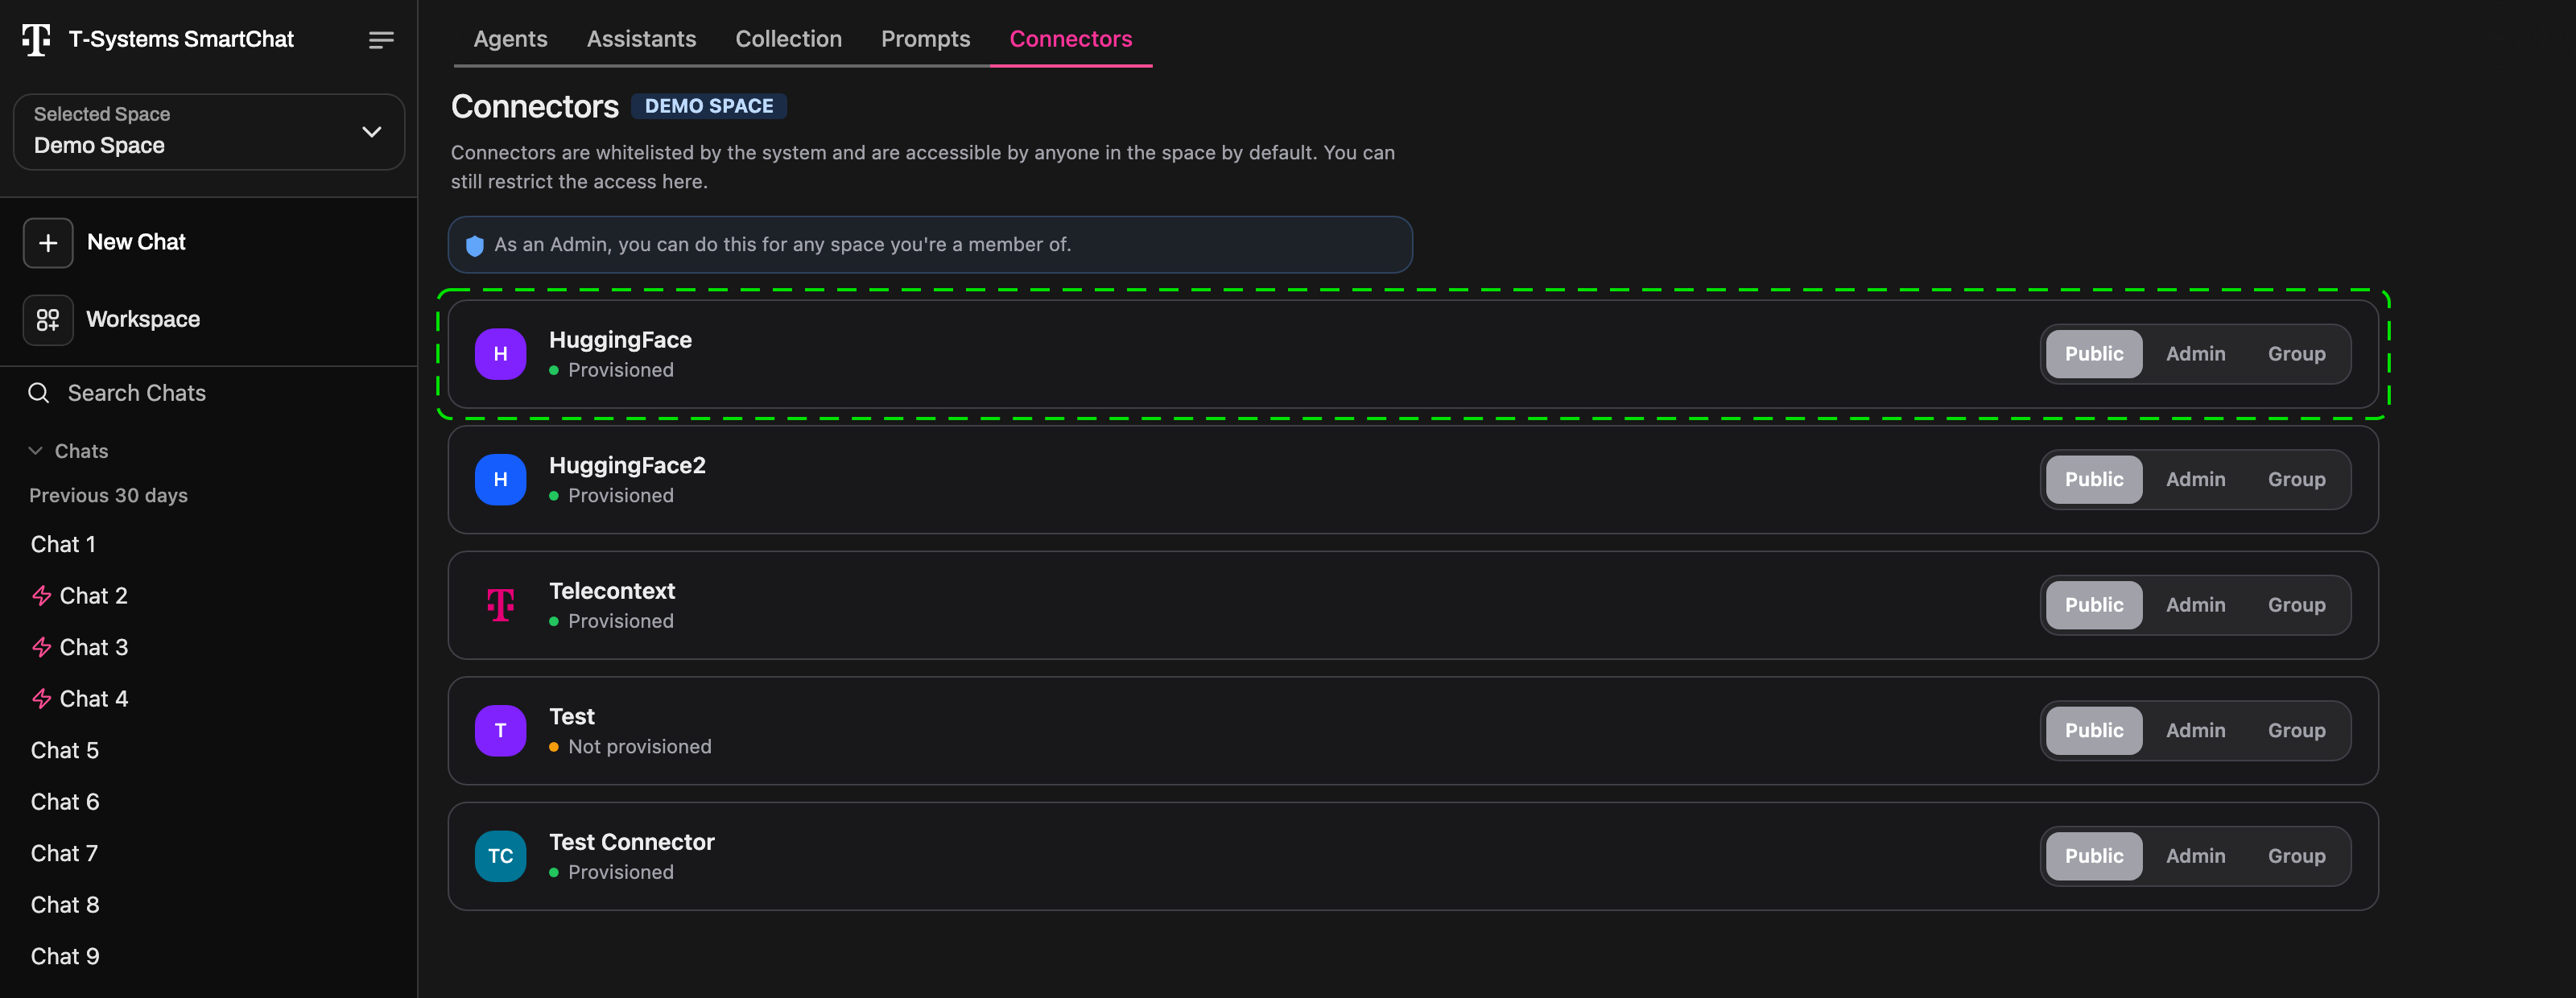
Task: Set Telecontext access to Admin
Action: pos(2195,605)
